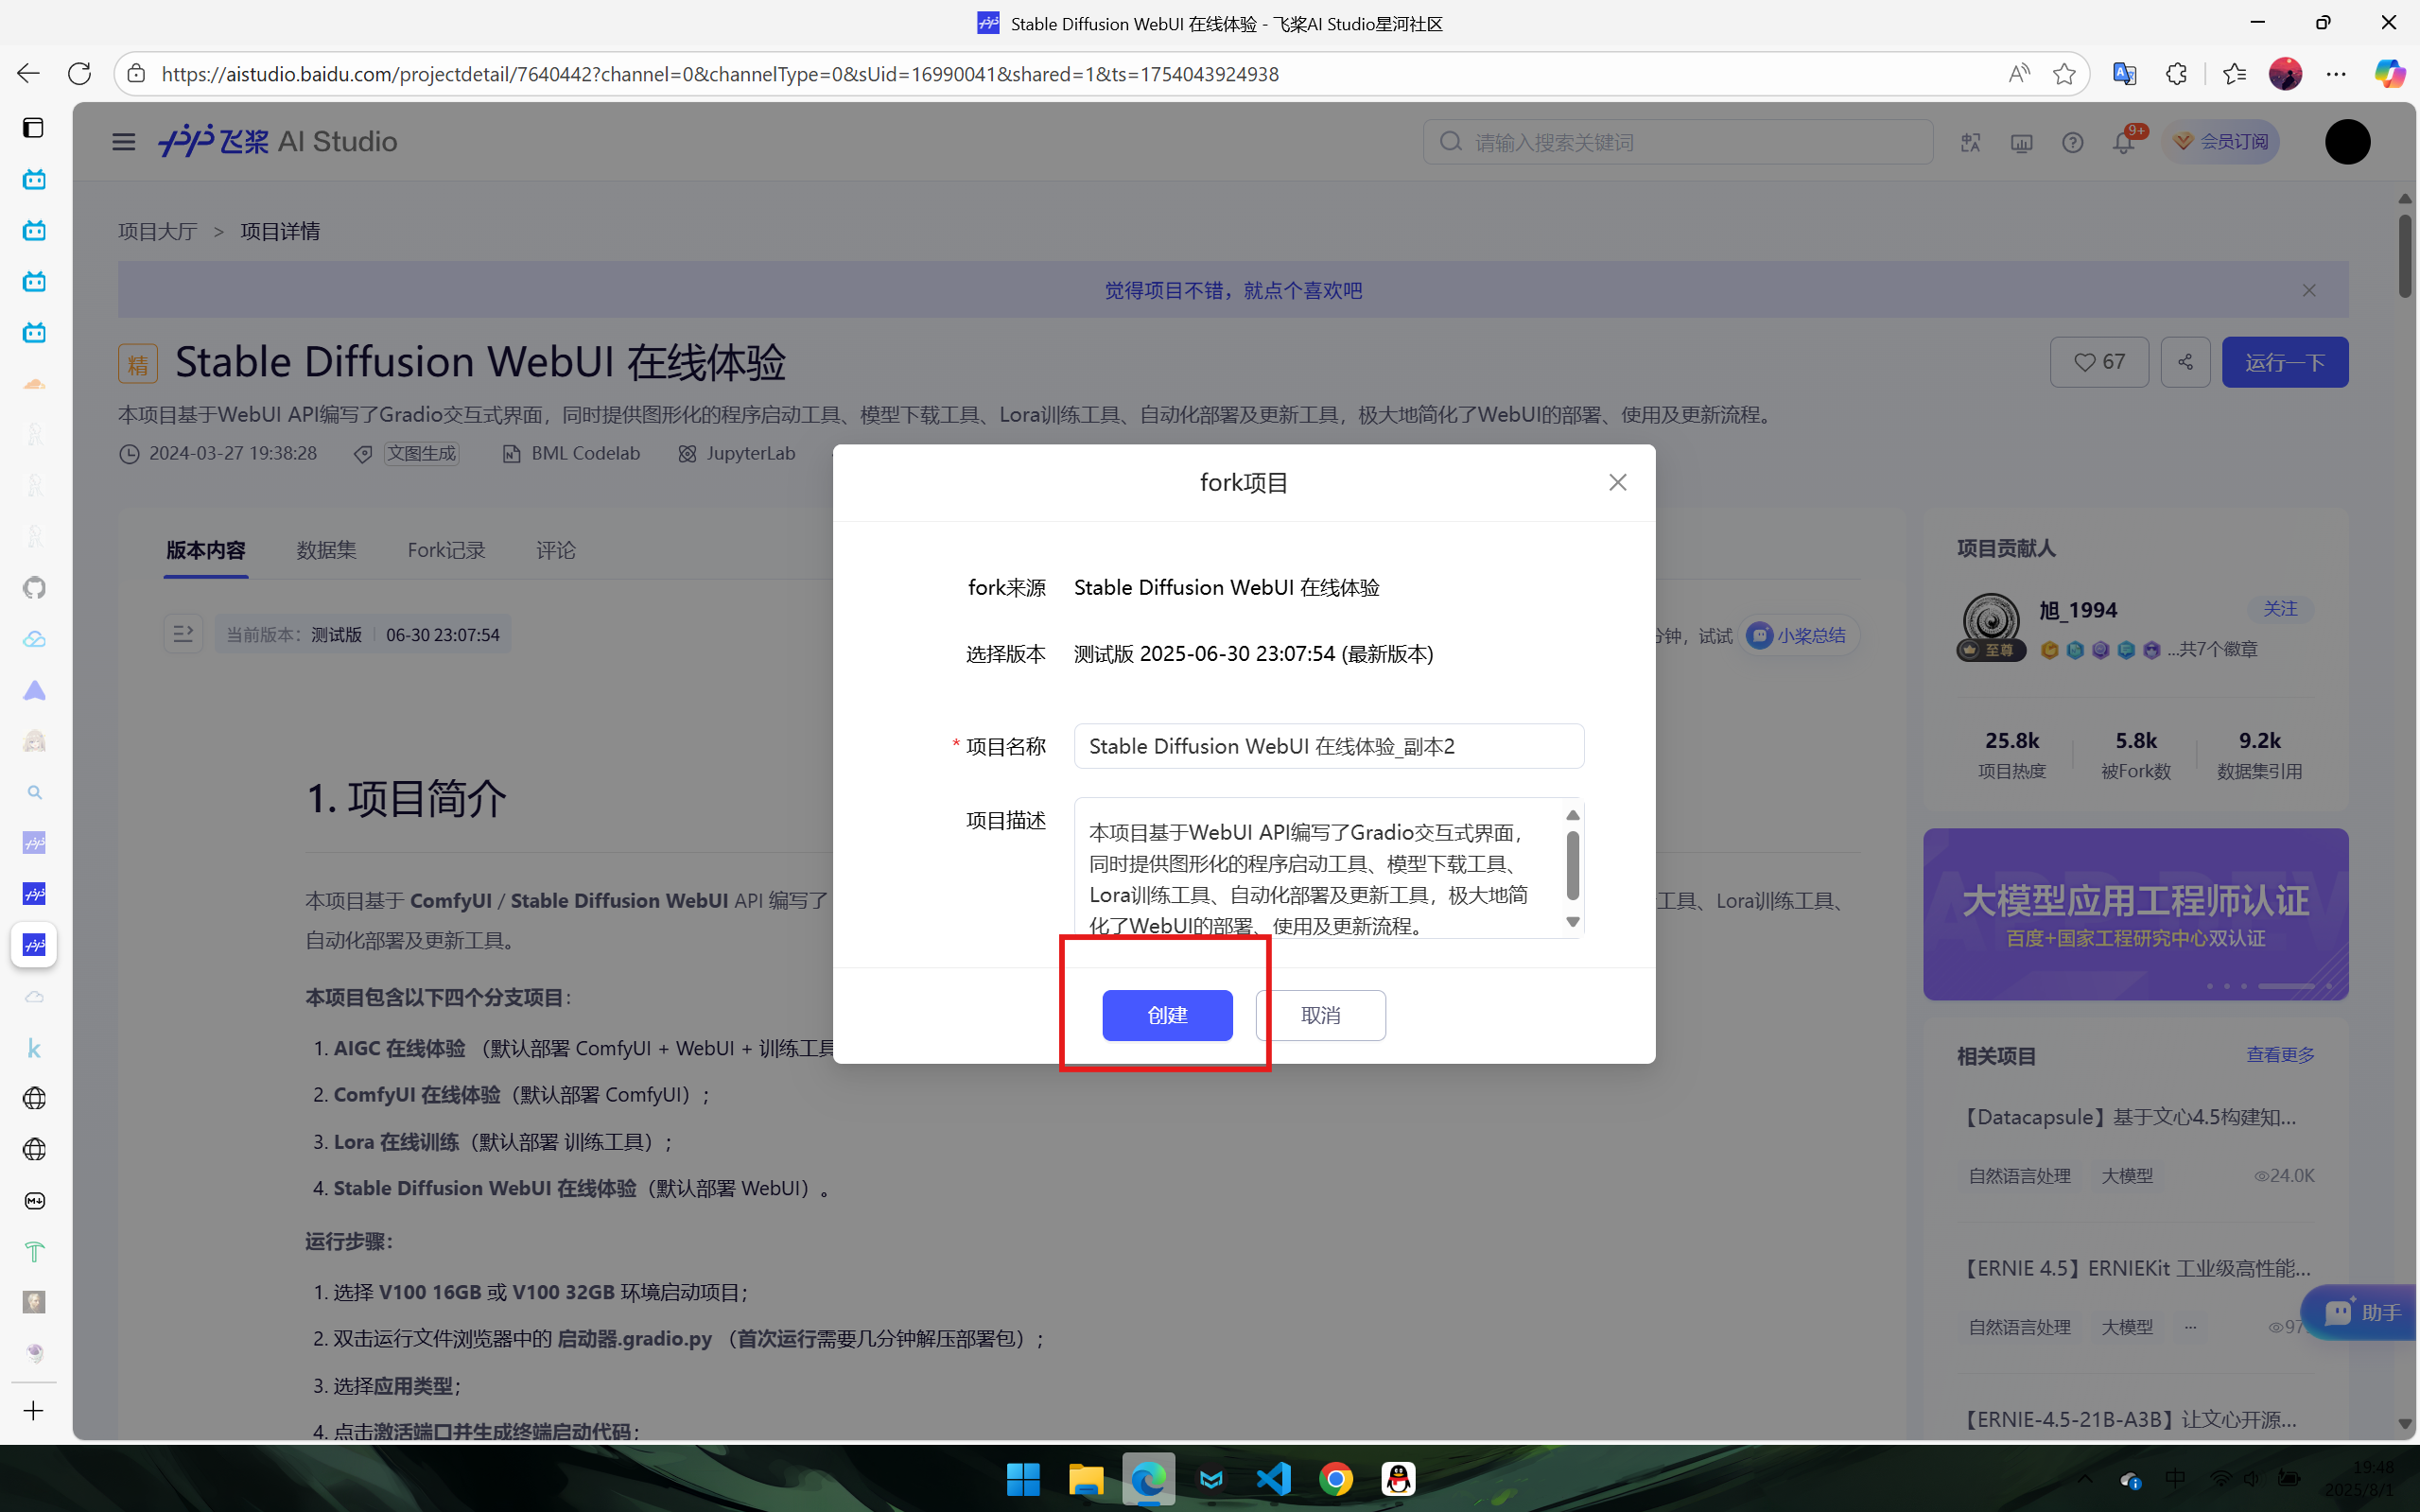Click 查看更多 link in 相关项目
The width and height of the screenshot is (2420, 1512).
(x=2280, y=1055)
